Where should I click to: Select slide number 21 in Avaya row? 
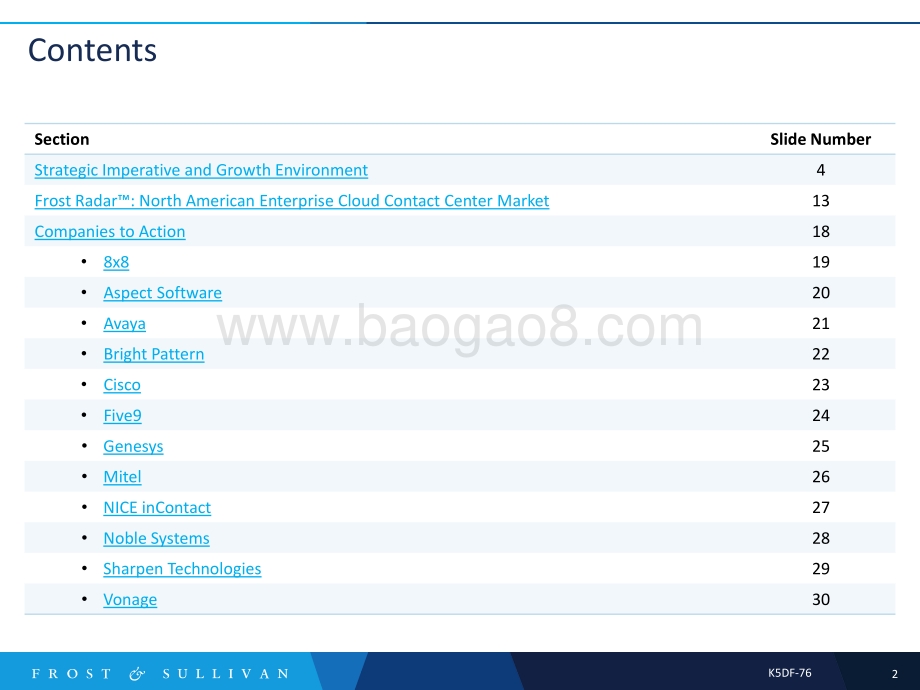(821, 324)
